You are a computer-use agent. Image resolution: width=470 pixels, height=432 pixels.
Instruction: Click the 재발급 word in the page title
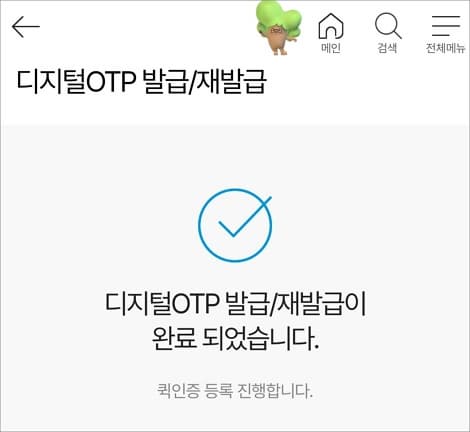(231, 82)
